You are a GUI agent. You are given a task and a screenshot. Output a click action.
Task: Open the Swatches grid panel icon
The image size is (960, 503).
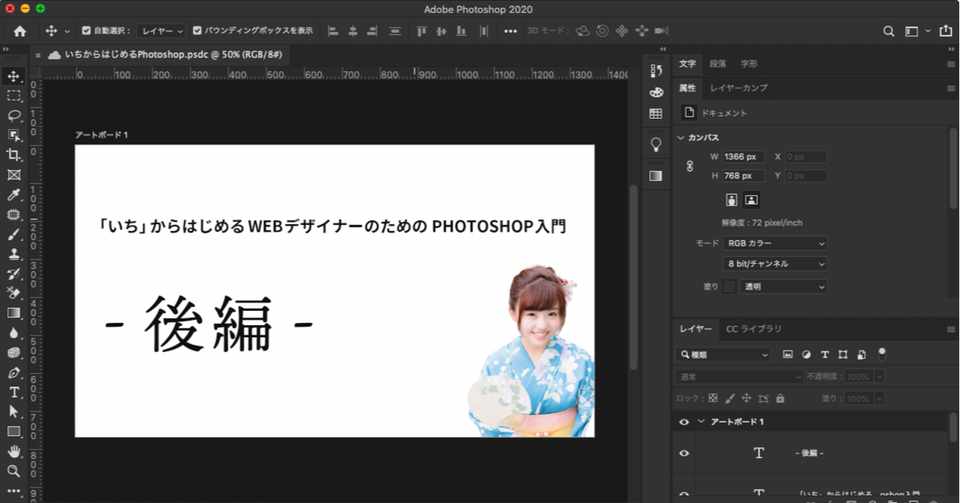[656, 114]
